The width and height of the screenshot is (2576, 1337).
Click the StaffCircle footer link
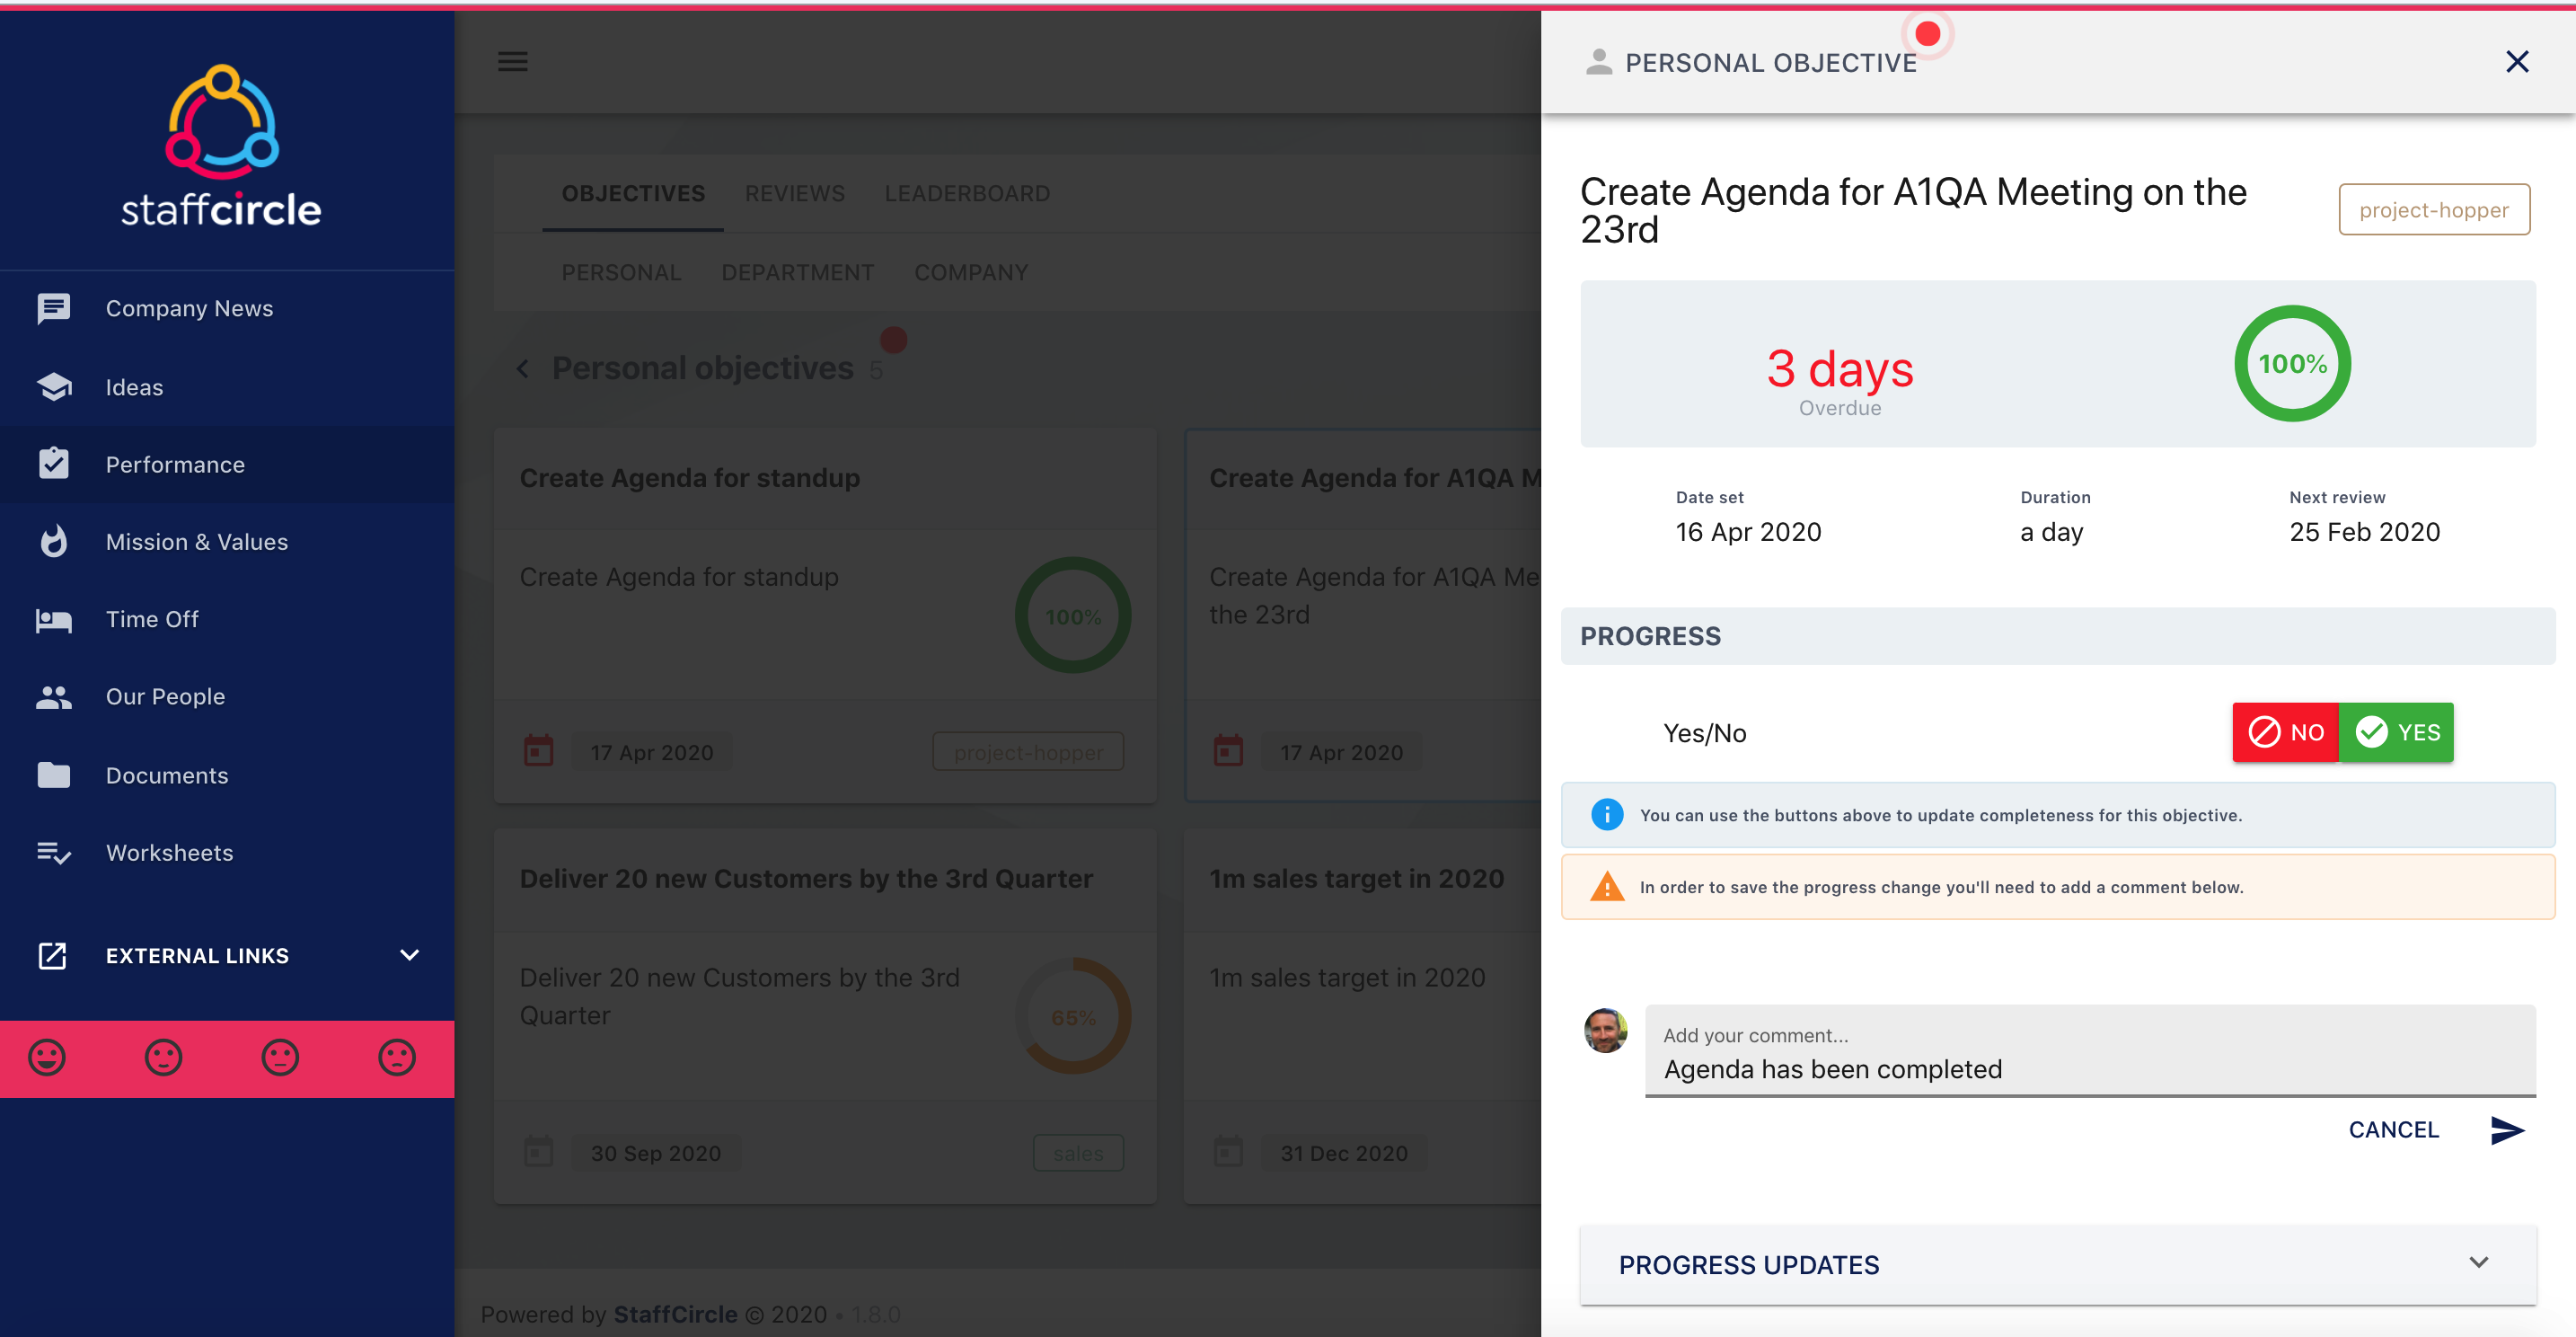tap(675, 1314)
